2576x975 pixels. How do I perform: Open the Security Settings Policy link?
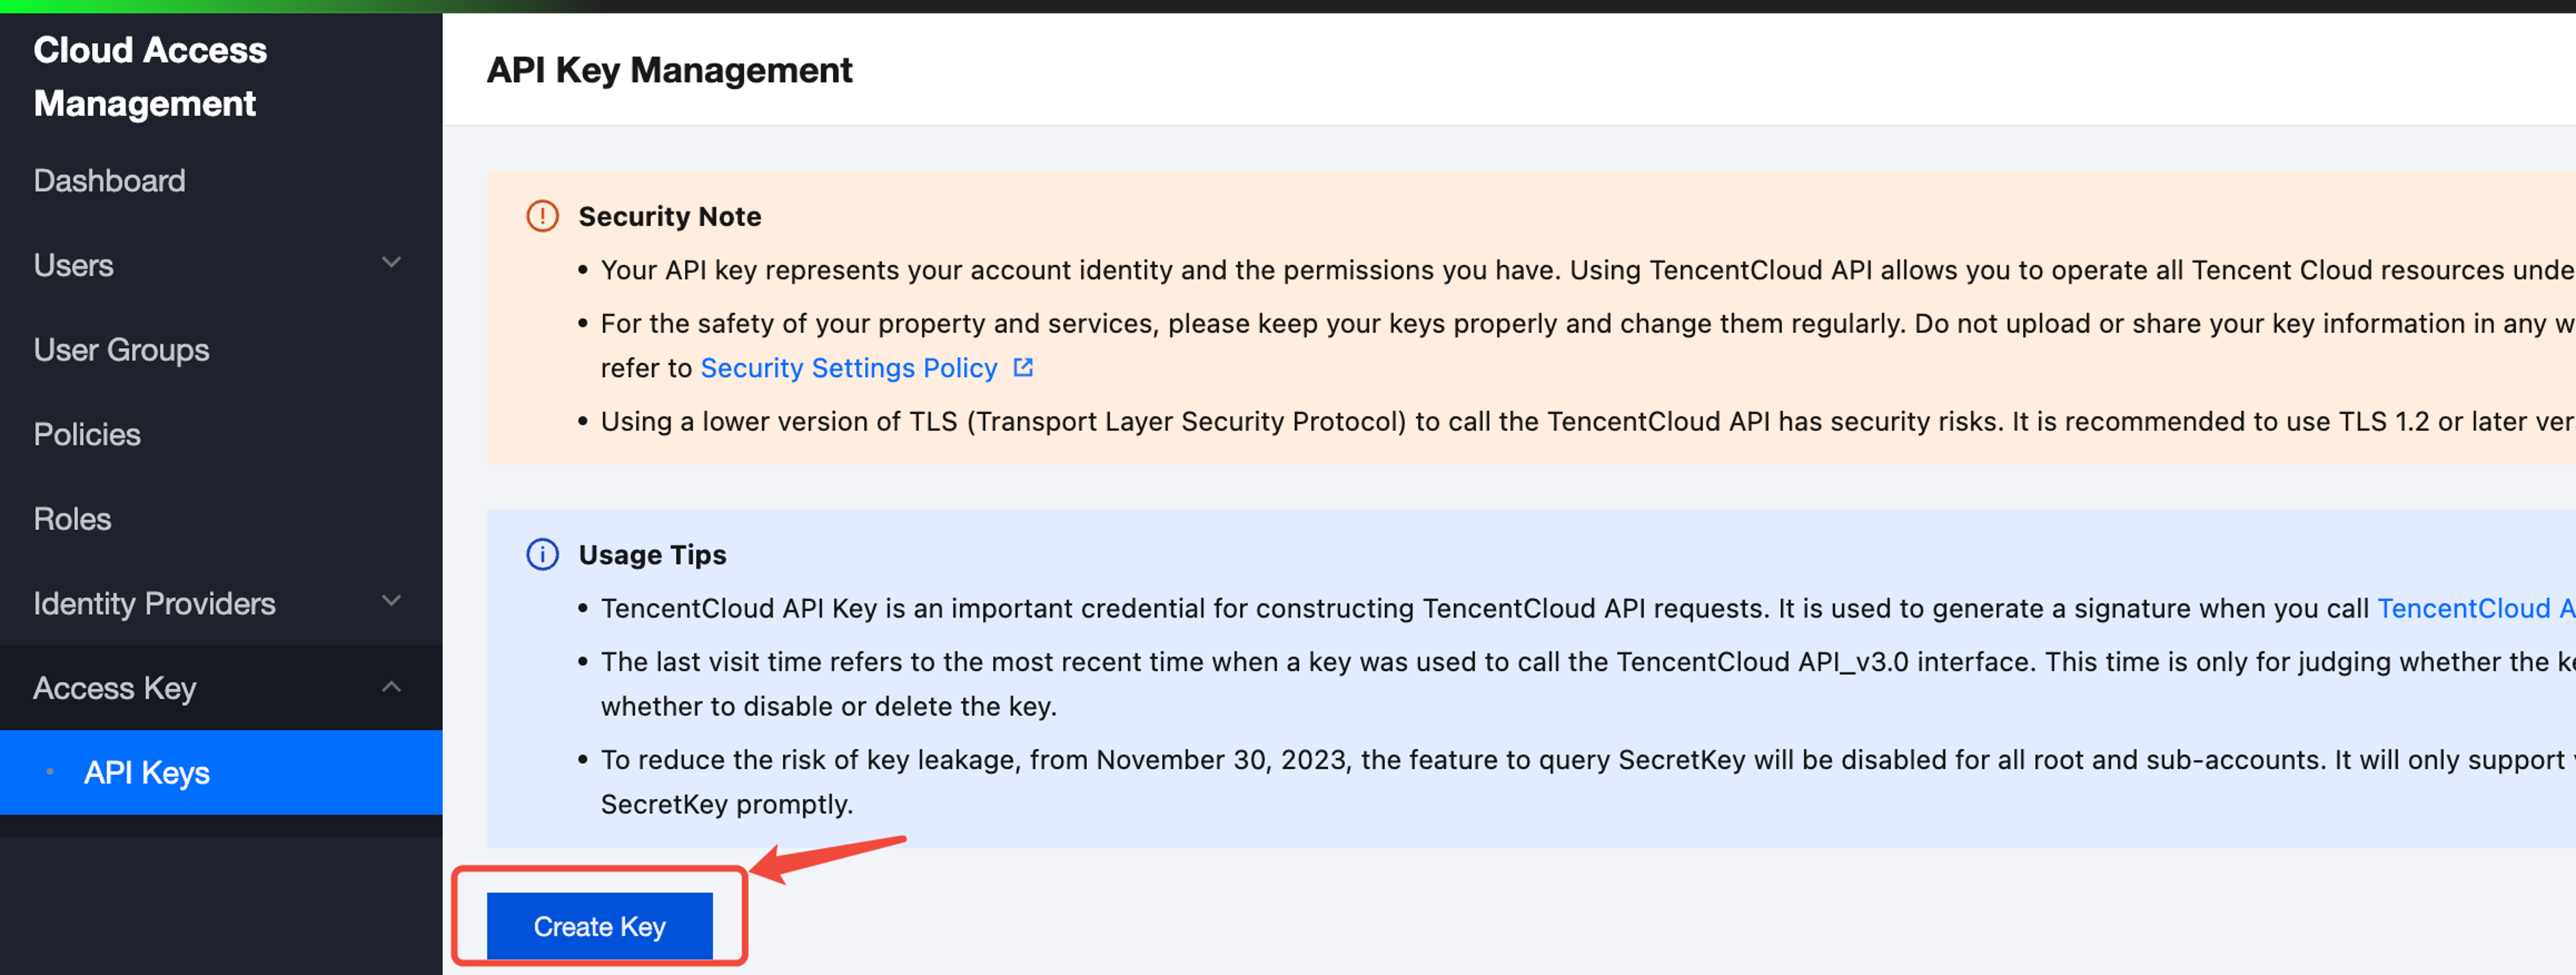pos(848,368)
